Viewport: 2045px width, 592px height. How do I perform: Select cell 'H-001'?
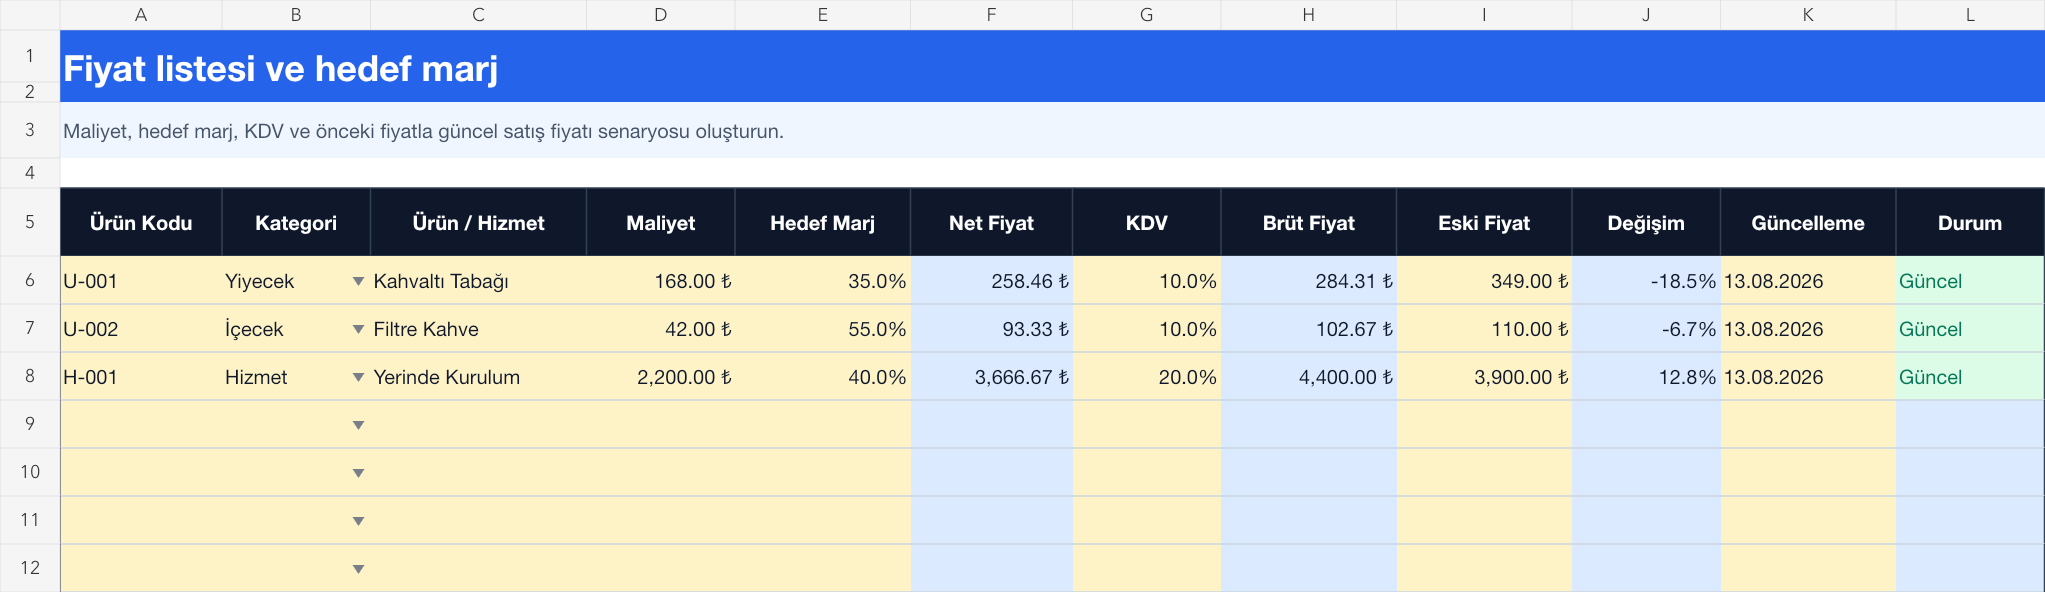pyautogui.click(x=141, y=377)
